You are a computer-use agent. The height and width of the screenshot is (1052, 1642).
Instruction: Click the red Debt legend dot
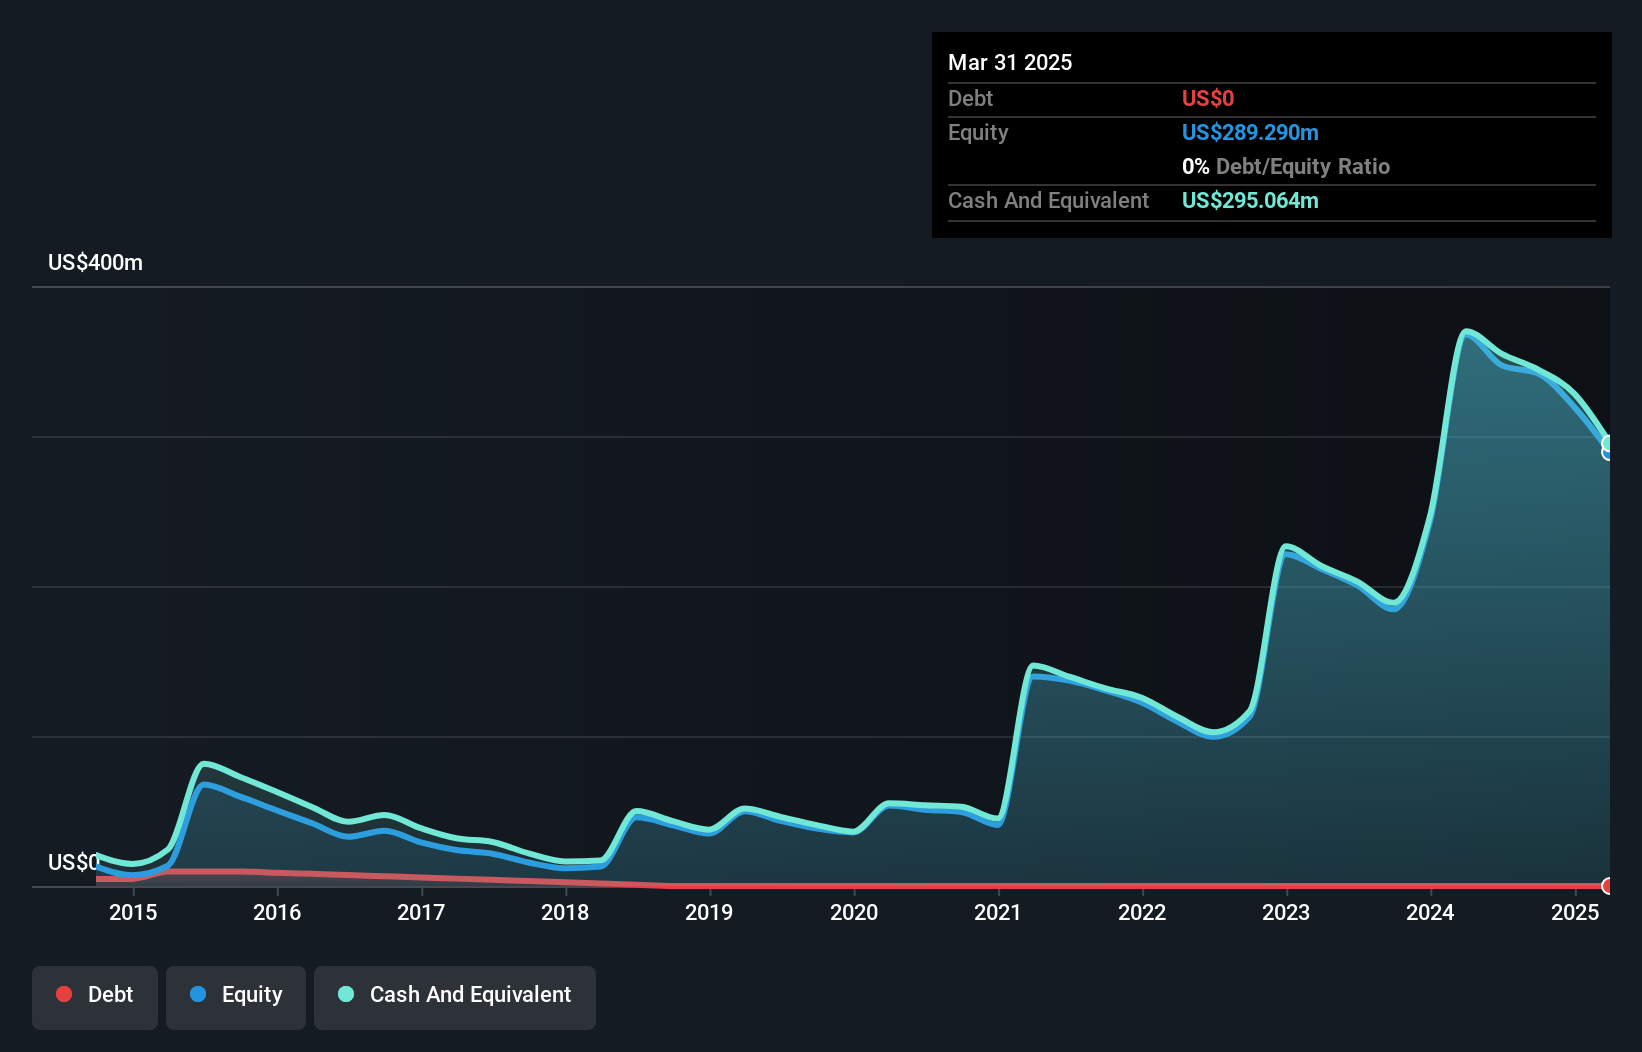(64, 994)
